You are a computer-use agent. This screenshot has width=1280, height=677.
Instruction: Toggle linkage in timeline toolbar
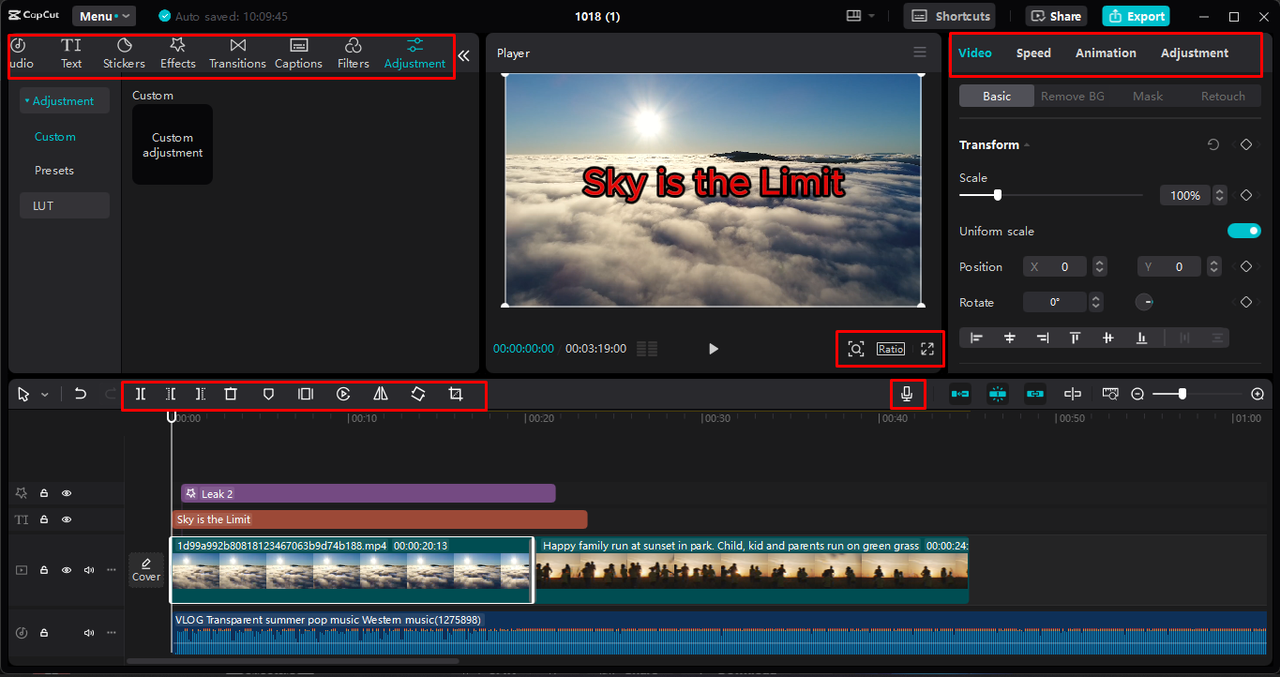(x=1035, y=394)
